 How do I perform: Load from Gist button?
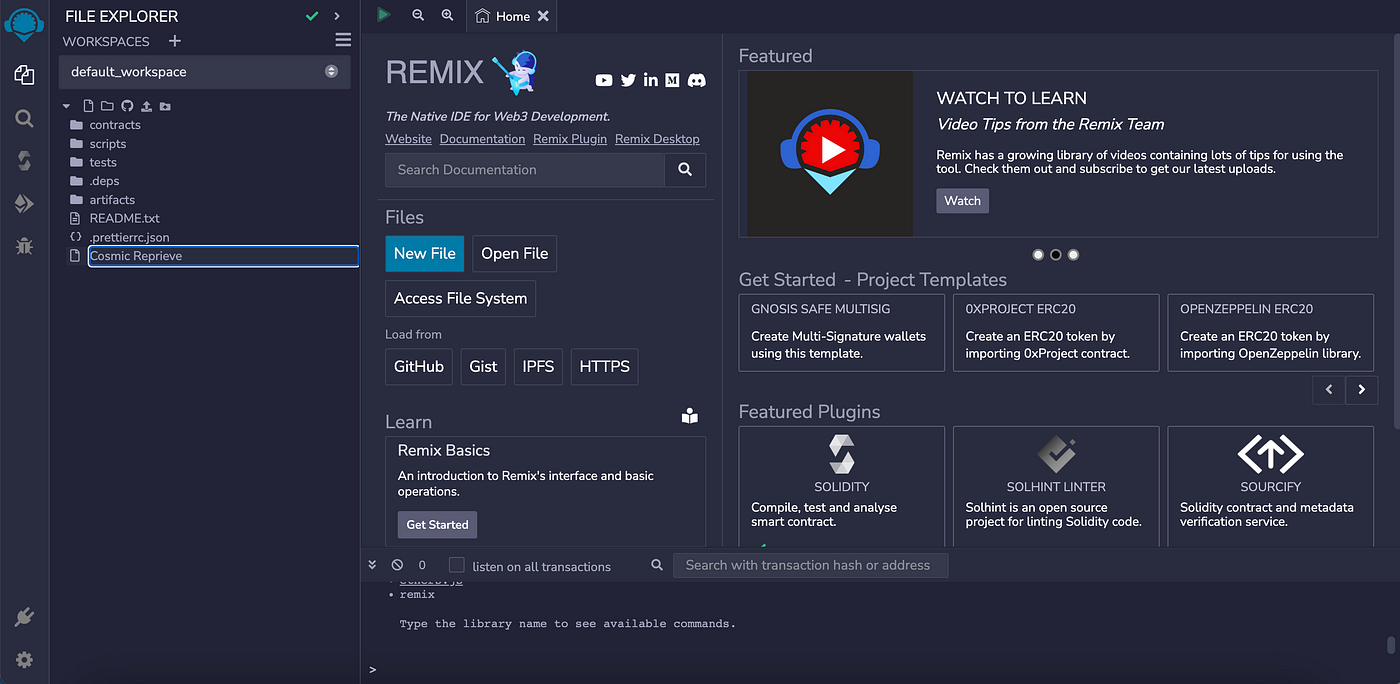(x=484, y=367)
